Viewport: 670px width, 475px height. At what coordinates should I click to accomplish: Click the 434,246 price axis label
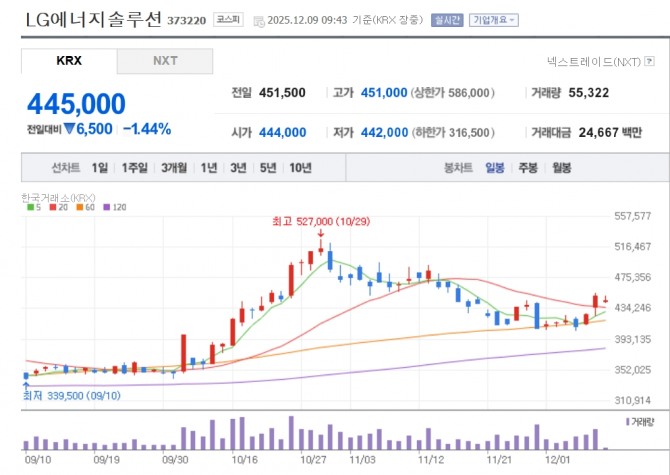click(633, 308)
